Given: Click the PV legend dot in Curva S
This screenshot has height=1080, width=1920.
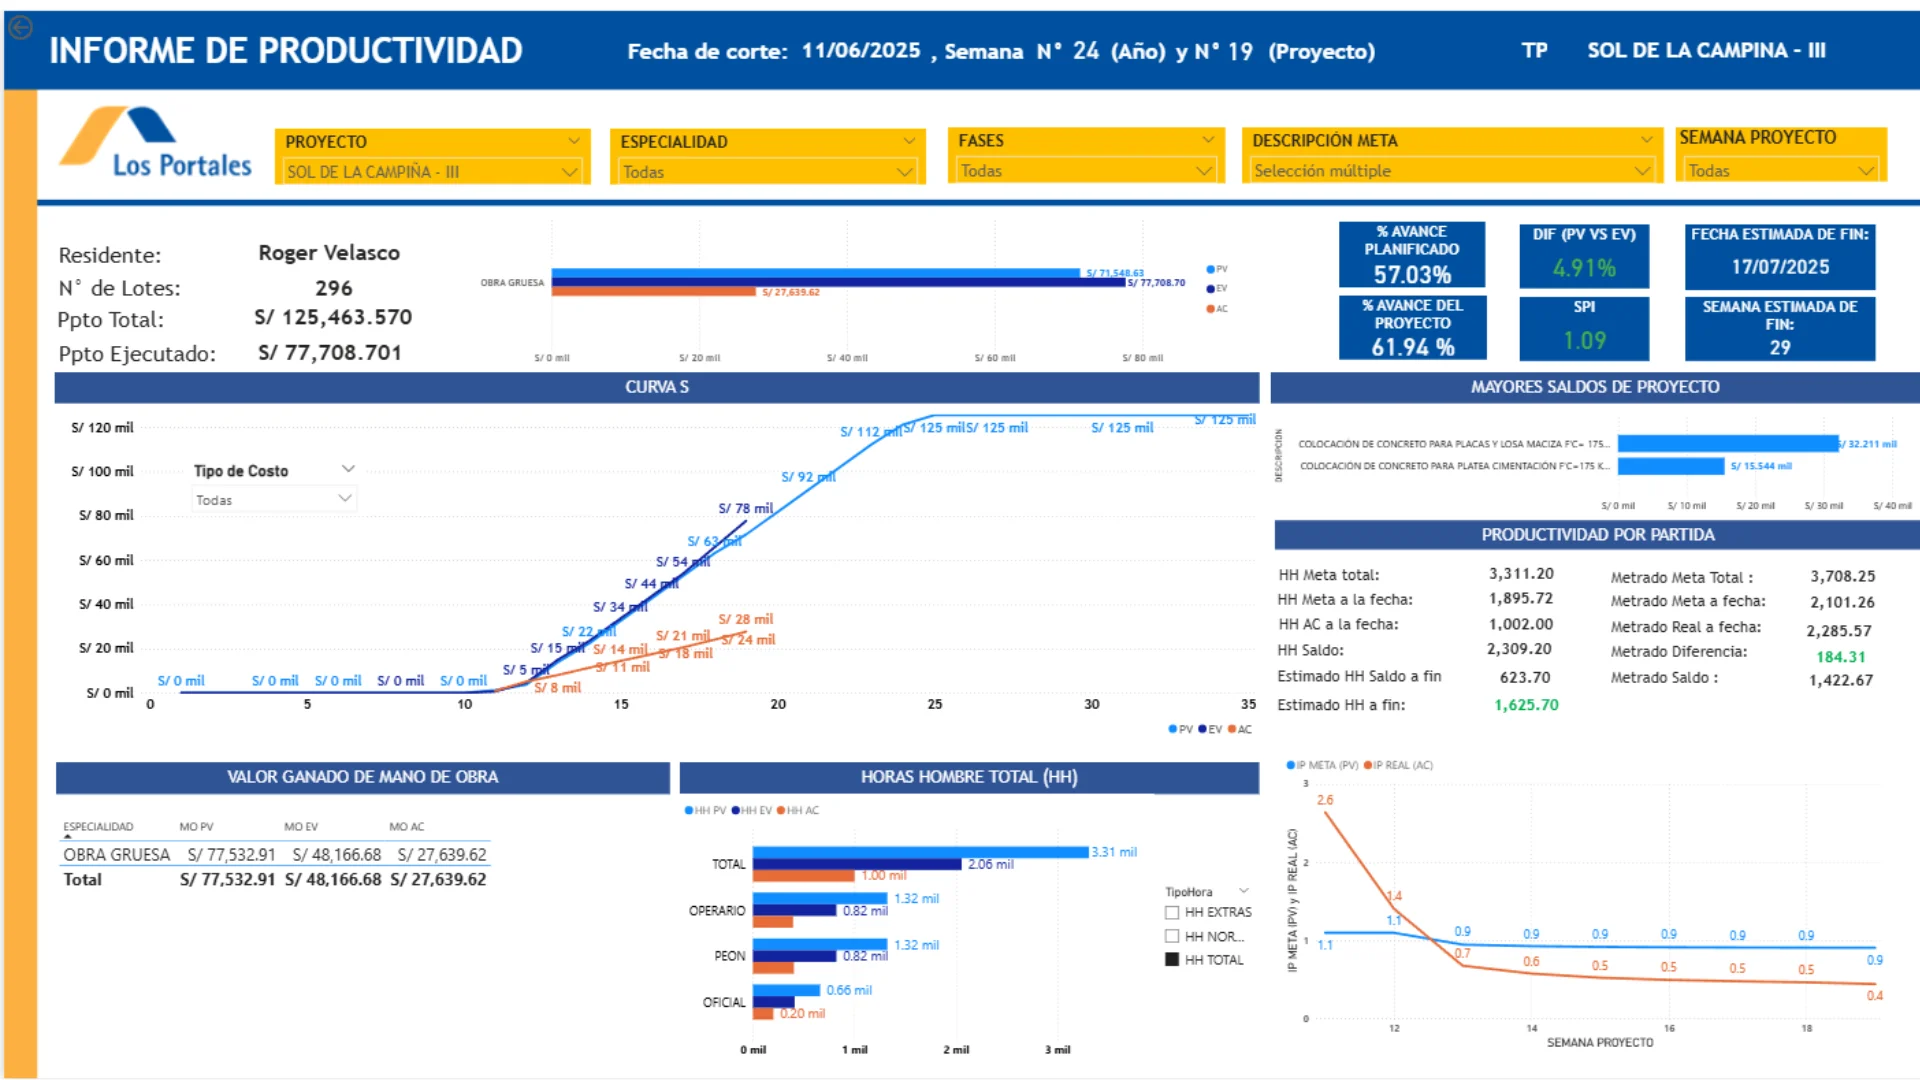Looking at the screenshot, I should (1172, 729).
